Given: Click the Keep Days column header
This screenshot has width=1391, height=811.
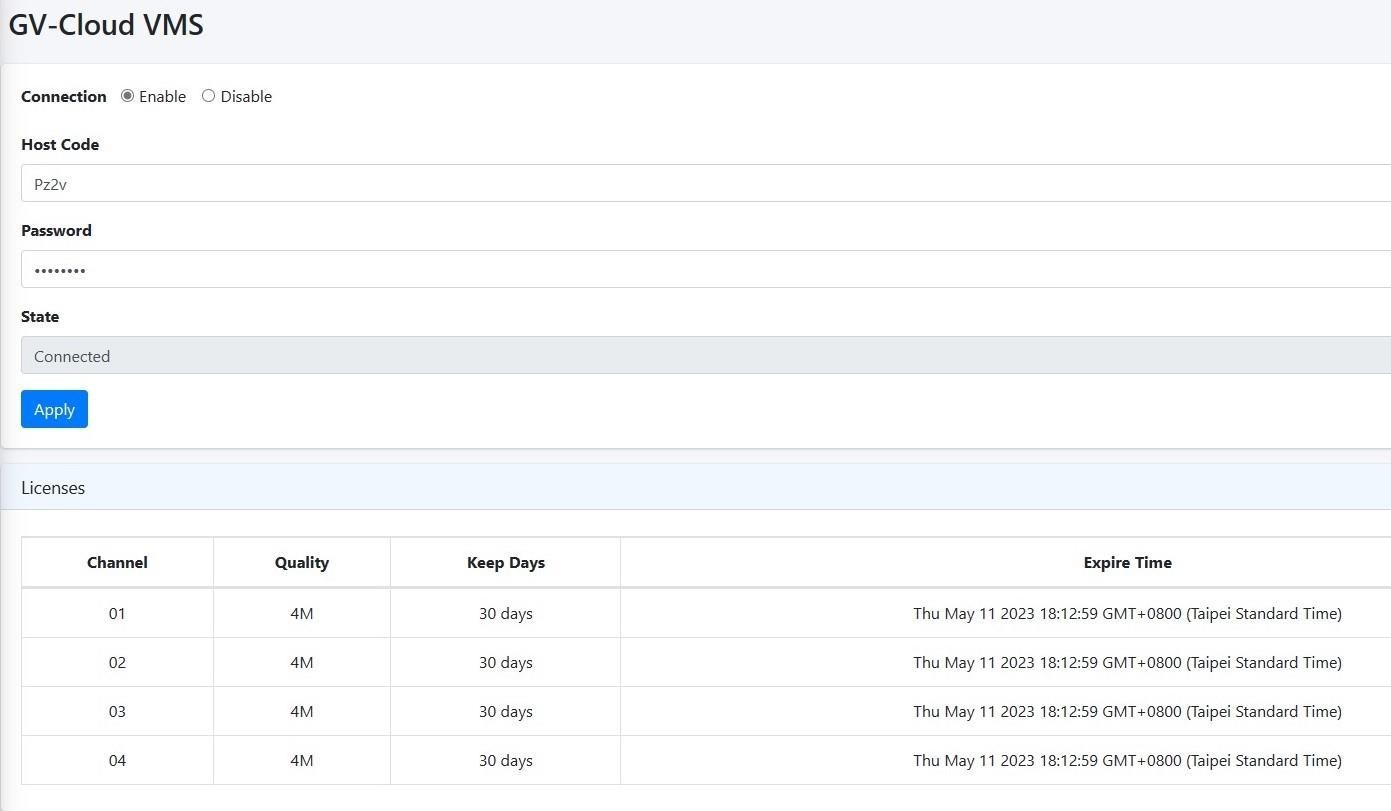Looking at the screenshot, I should (x=505, y=563).
